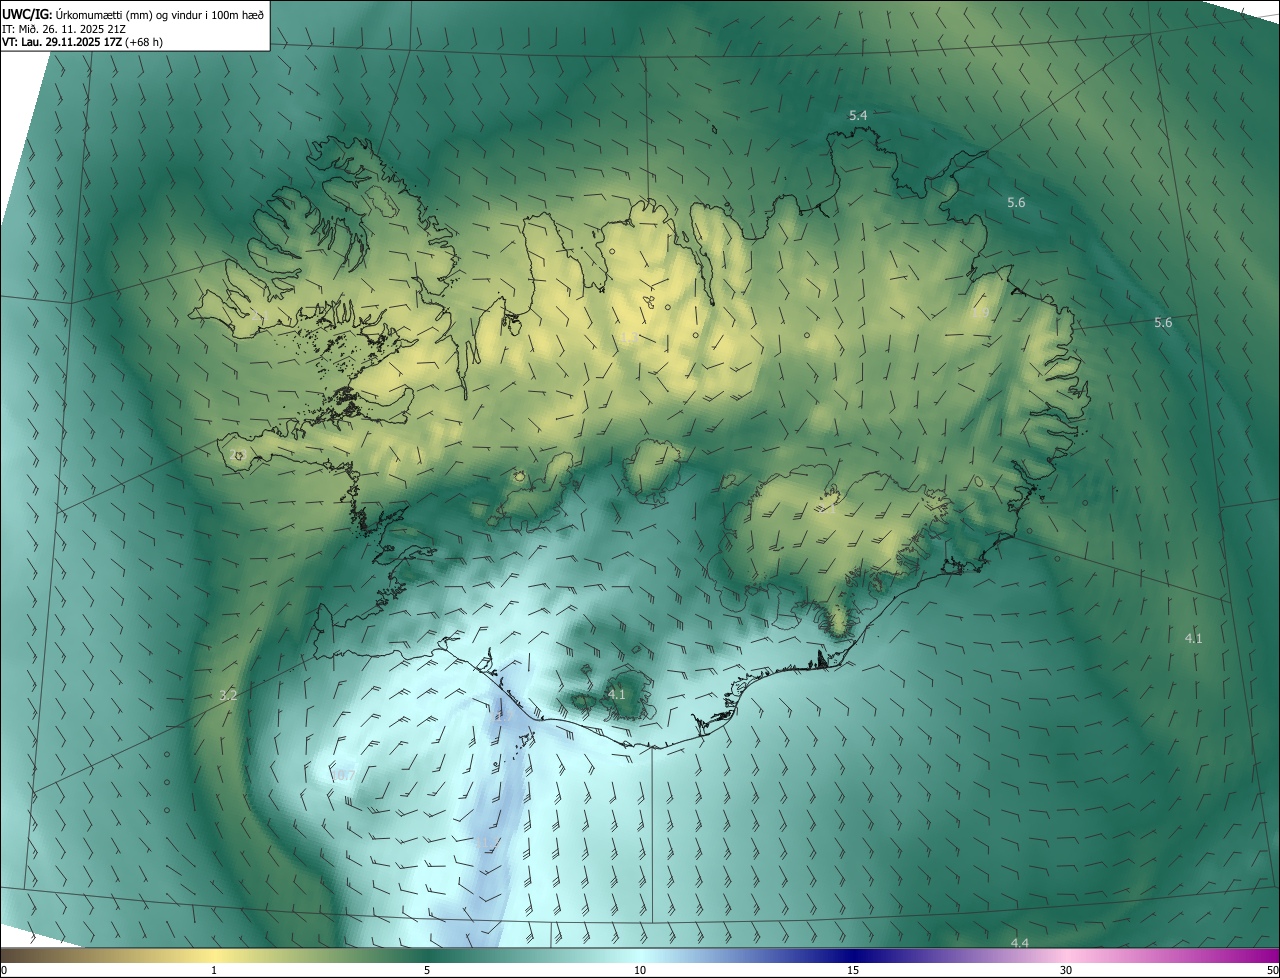Click the initial time line "IT: Mið. 26. 11. 2025 21Z"
Screen dimensions: 1280x978
coord(66,28)
